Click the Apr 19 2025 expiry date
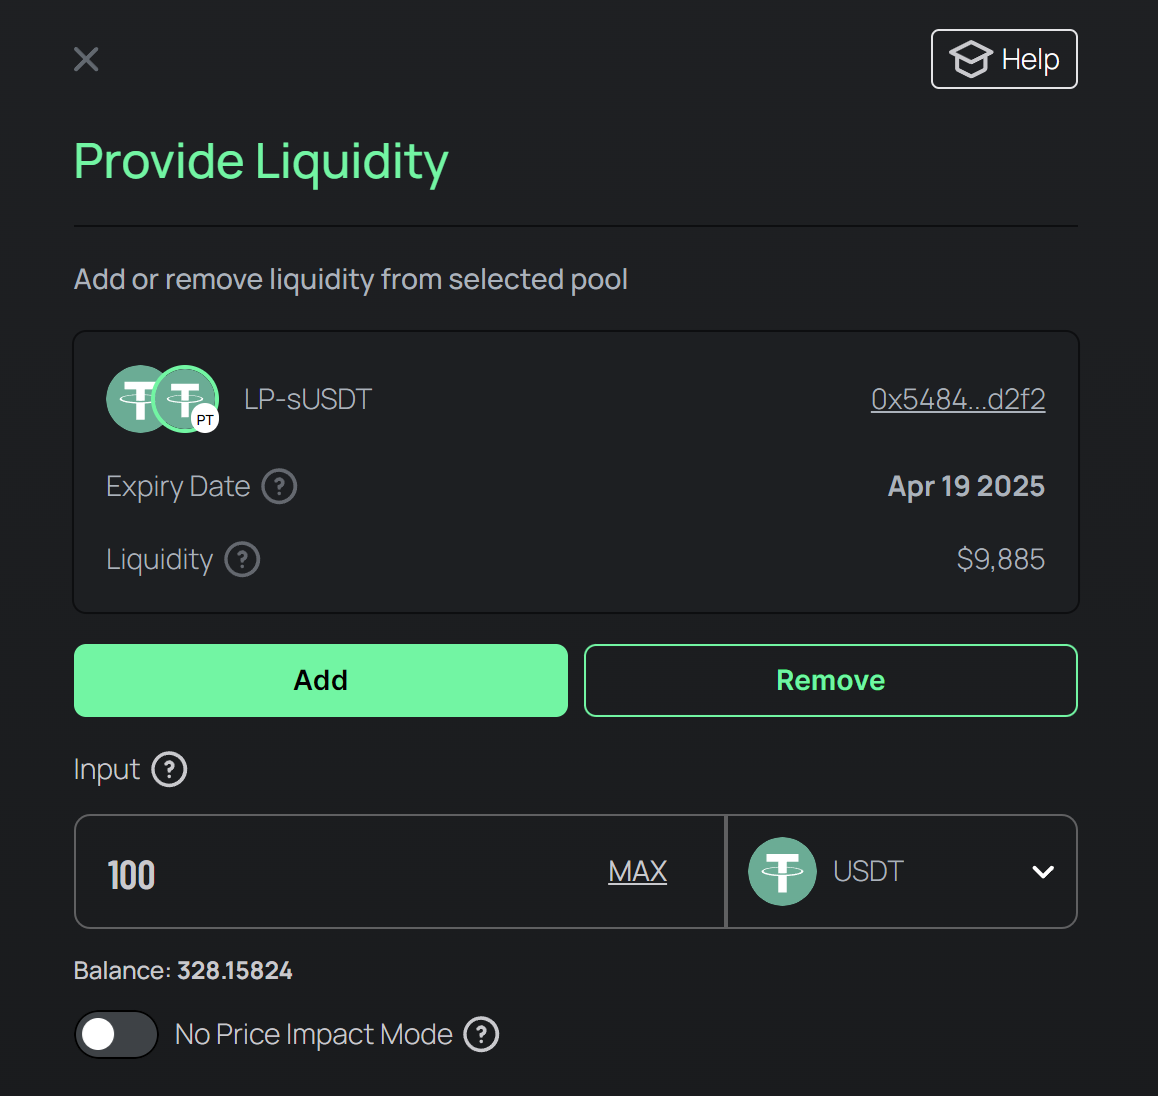Screen dimensions: 1158x1096 pyautogui.click(x=965, y=487)
